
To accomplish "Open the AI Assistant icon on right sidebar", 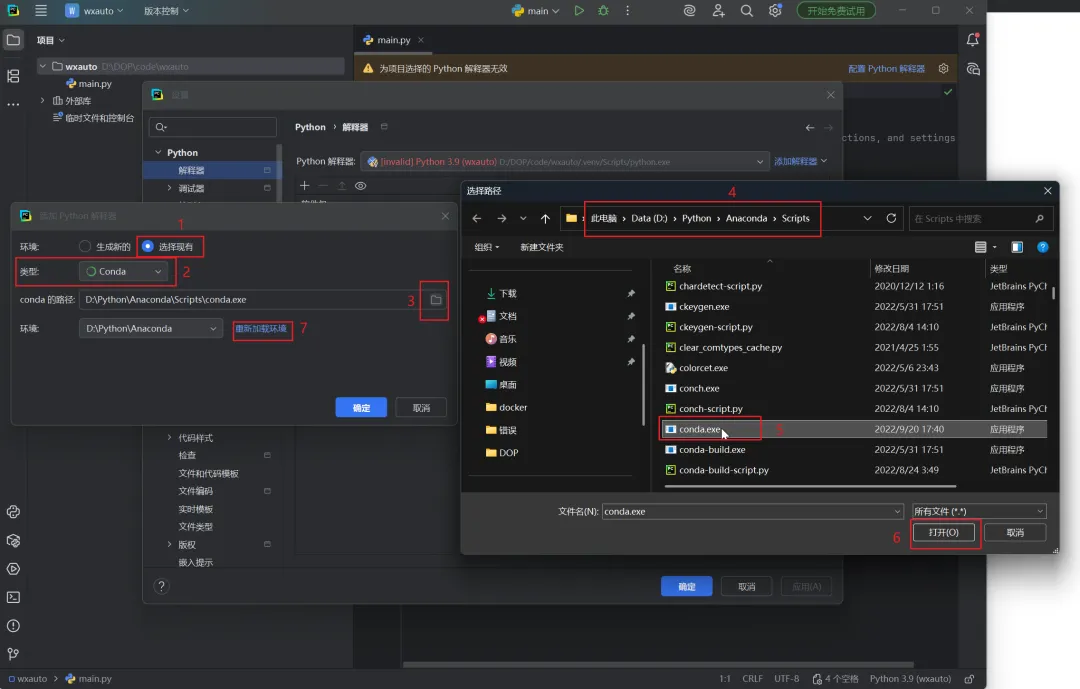I will pyautogui.click(x=973, y=69).
